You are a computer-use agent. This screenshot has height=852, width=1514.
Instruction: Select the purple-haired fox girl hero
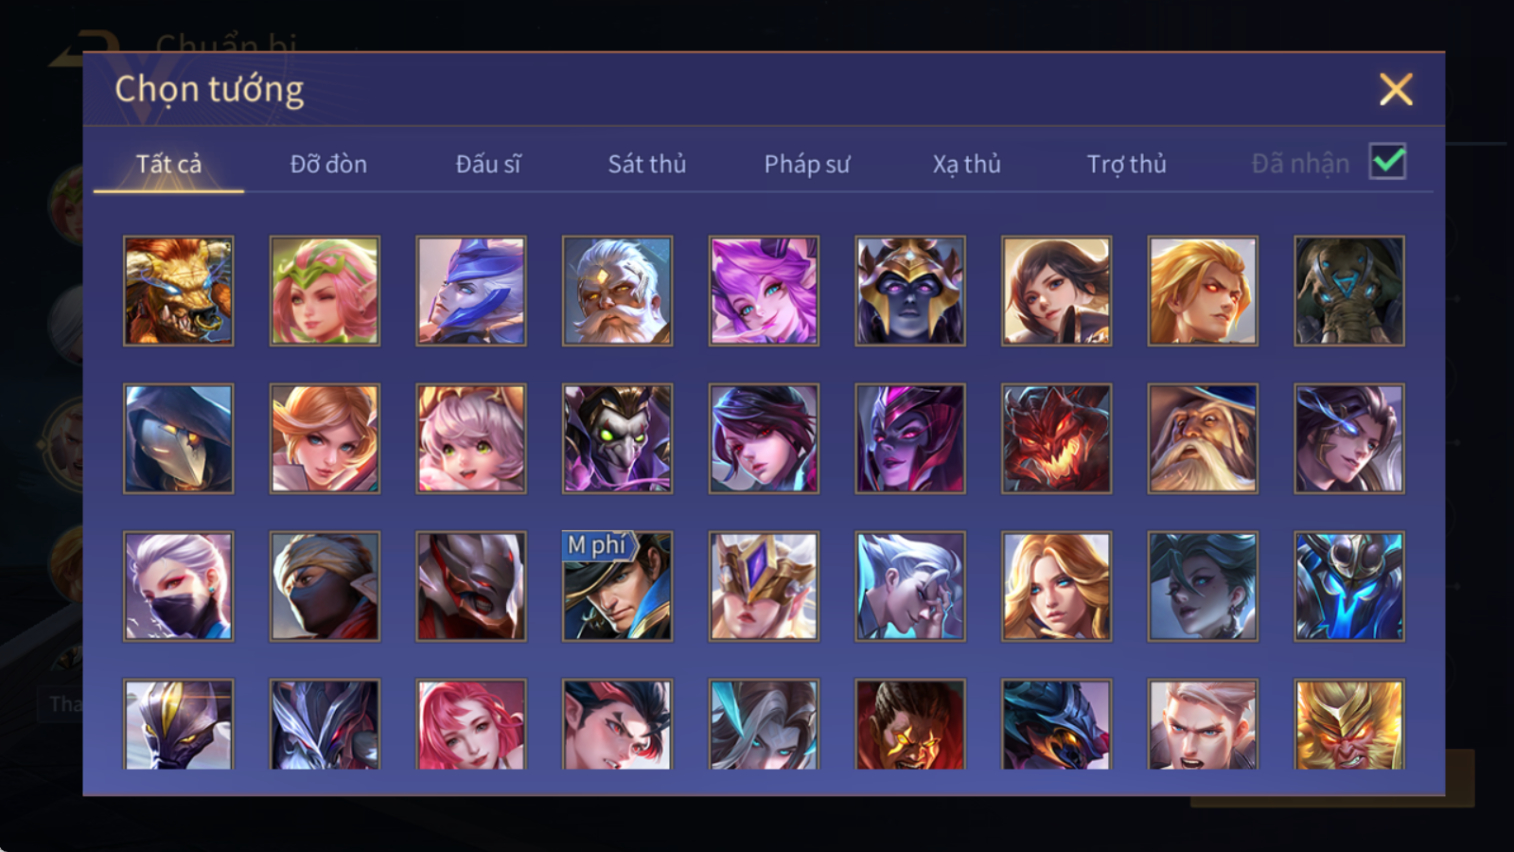pyautogui.click(x=764, y=291)
